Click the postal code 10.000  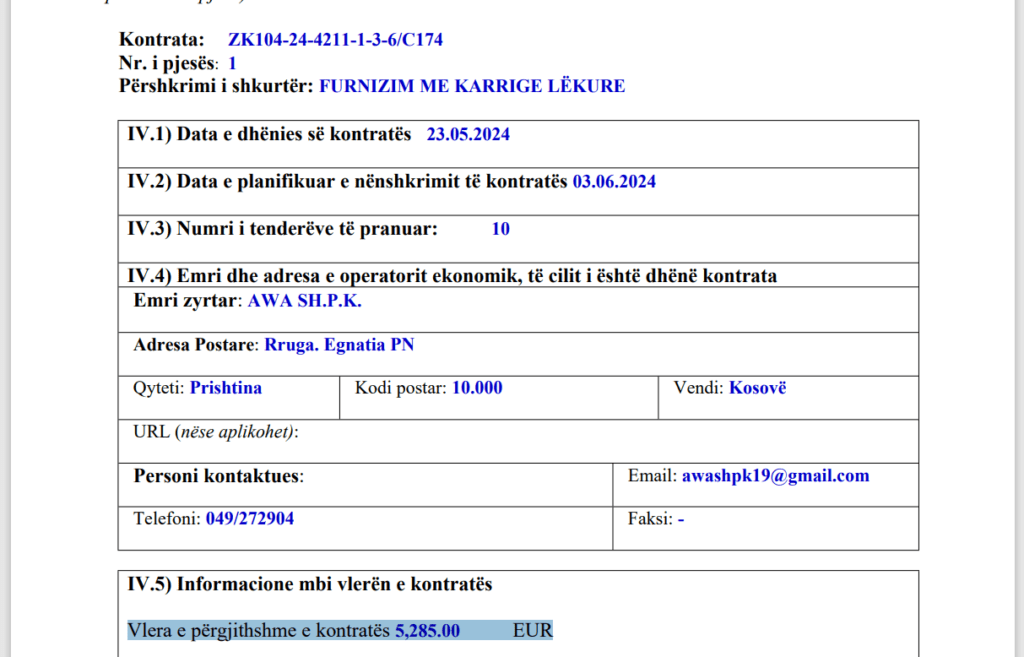(x=477, y=387)
